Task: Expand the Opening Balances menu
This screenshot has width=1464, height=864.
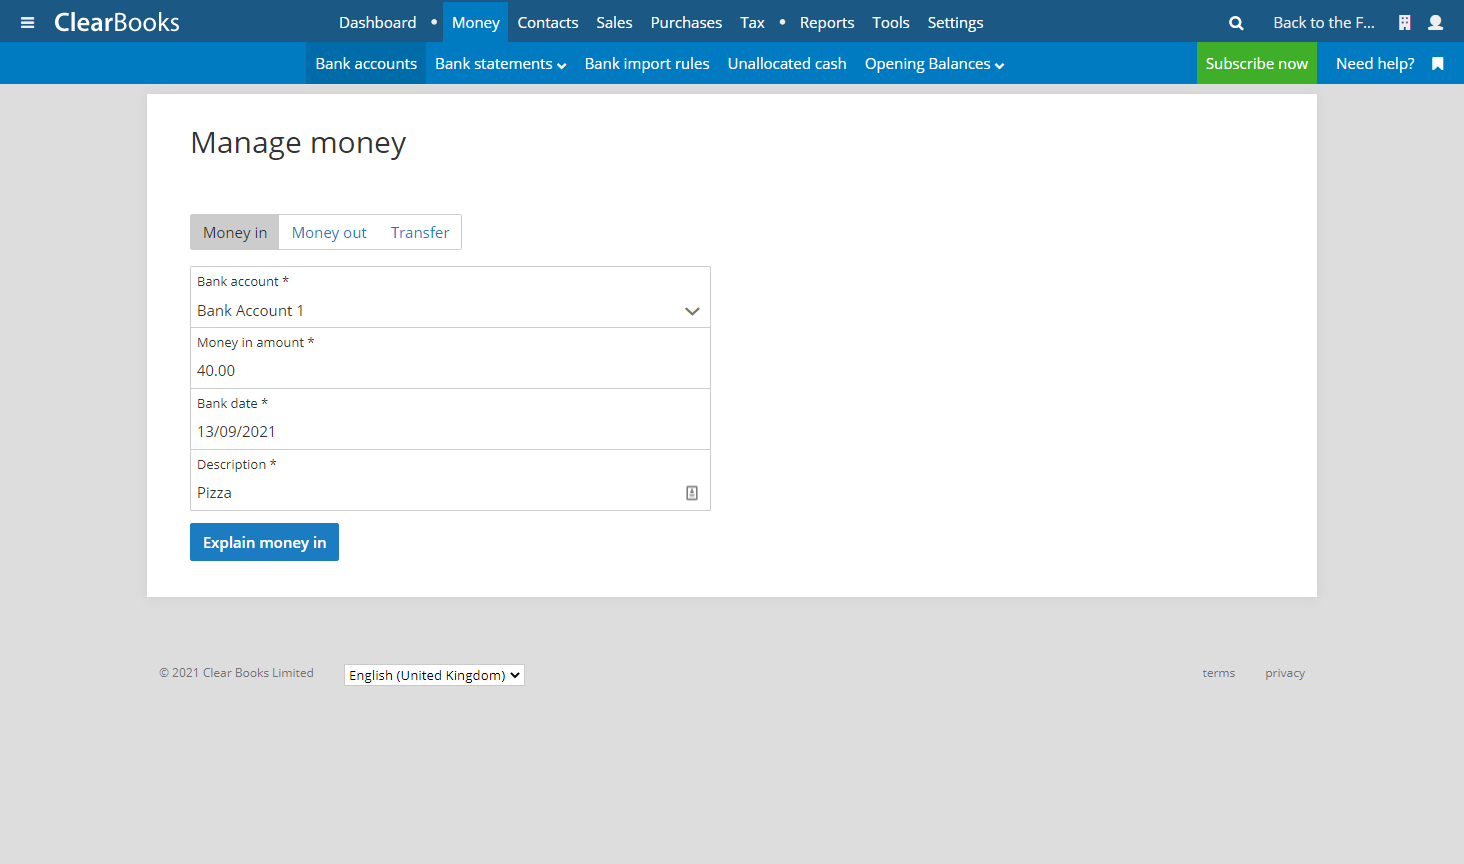Action: pos(934,64)
